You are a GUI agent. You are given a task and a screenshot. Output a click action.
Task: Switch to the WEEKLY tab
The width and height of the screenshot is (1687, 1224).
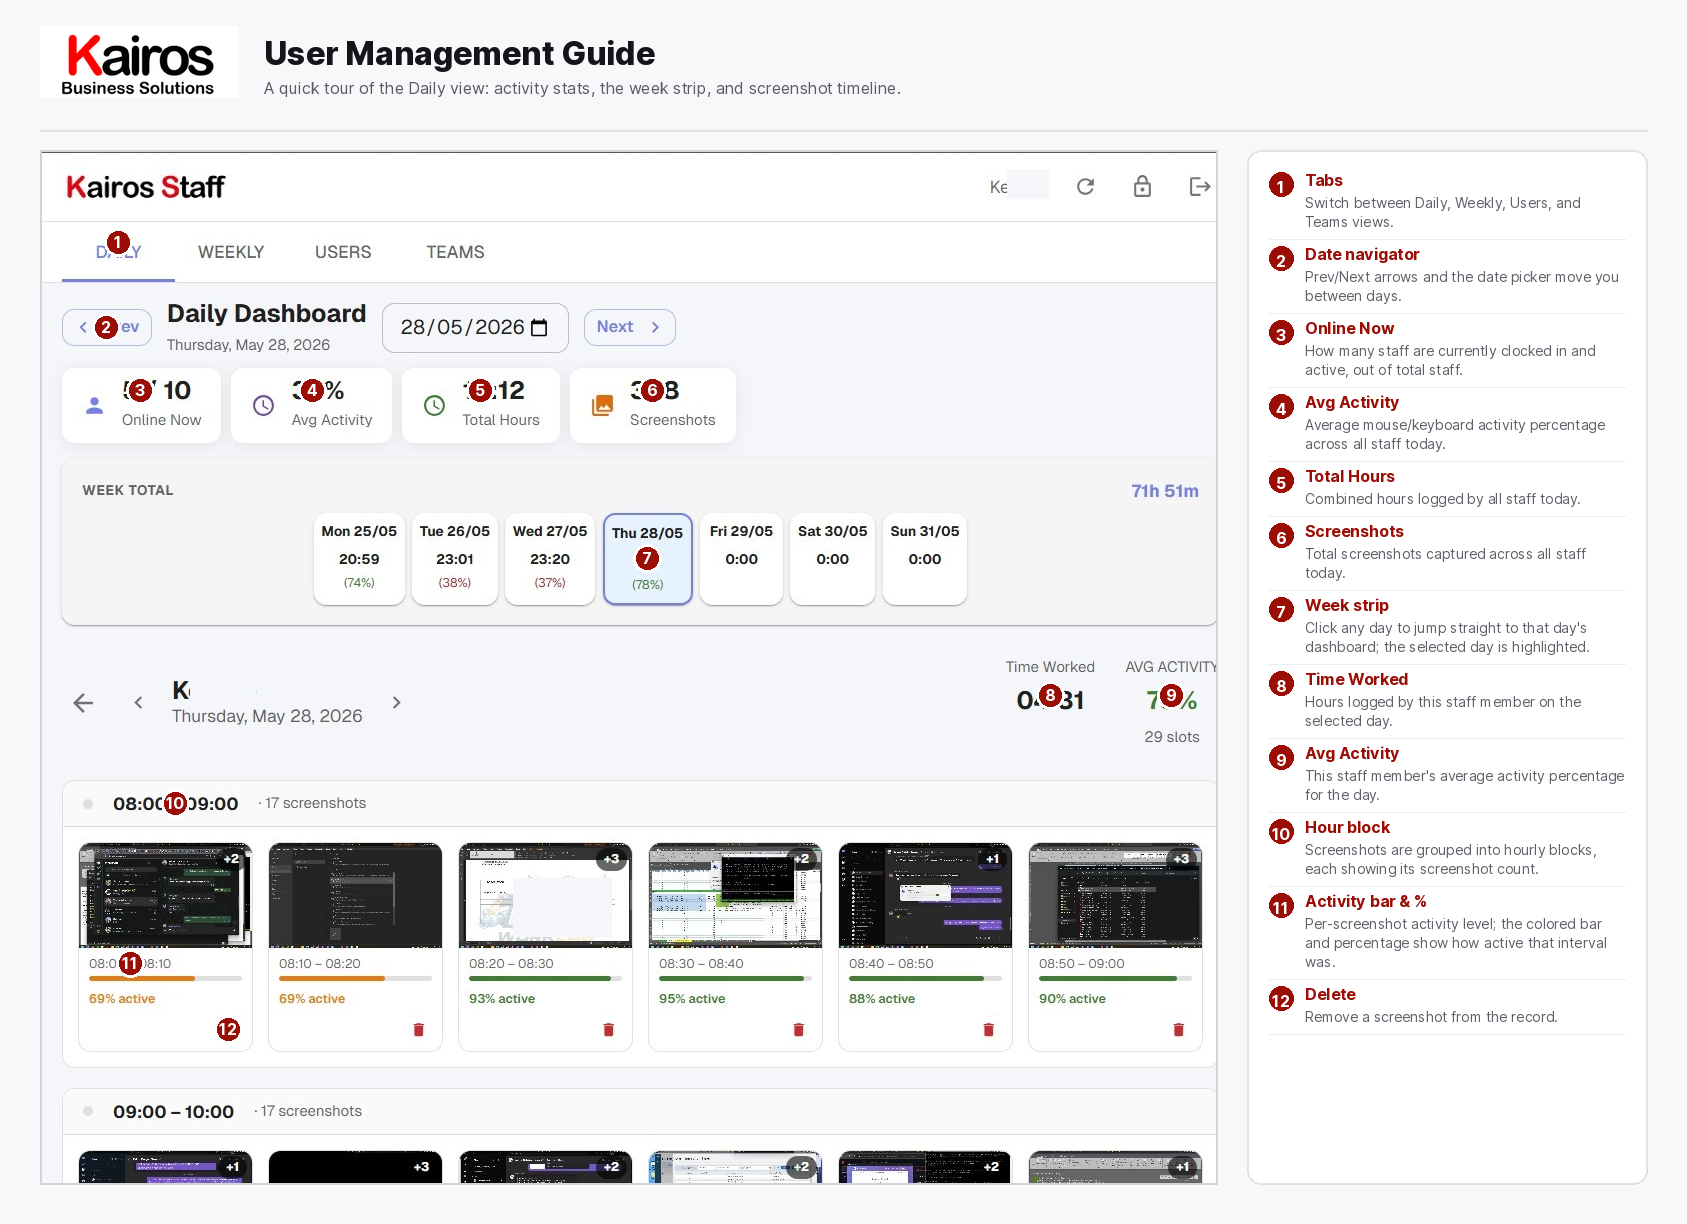click(231, 252)
